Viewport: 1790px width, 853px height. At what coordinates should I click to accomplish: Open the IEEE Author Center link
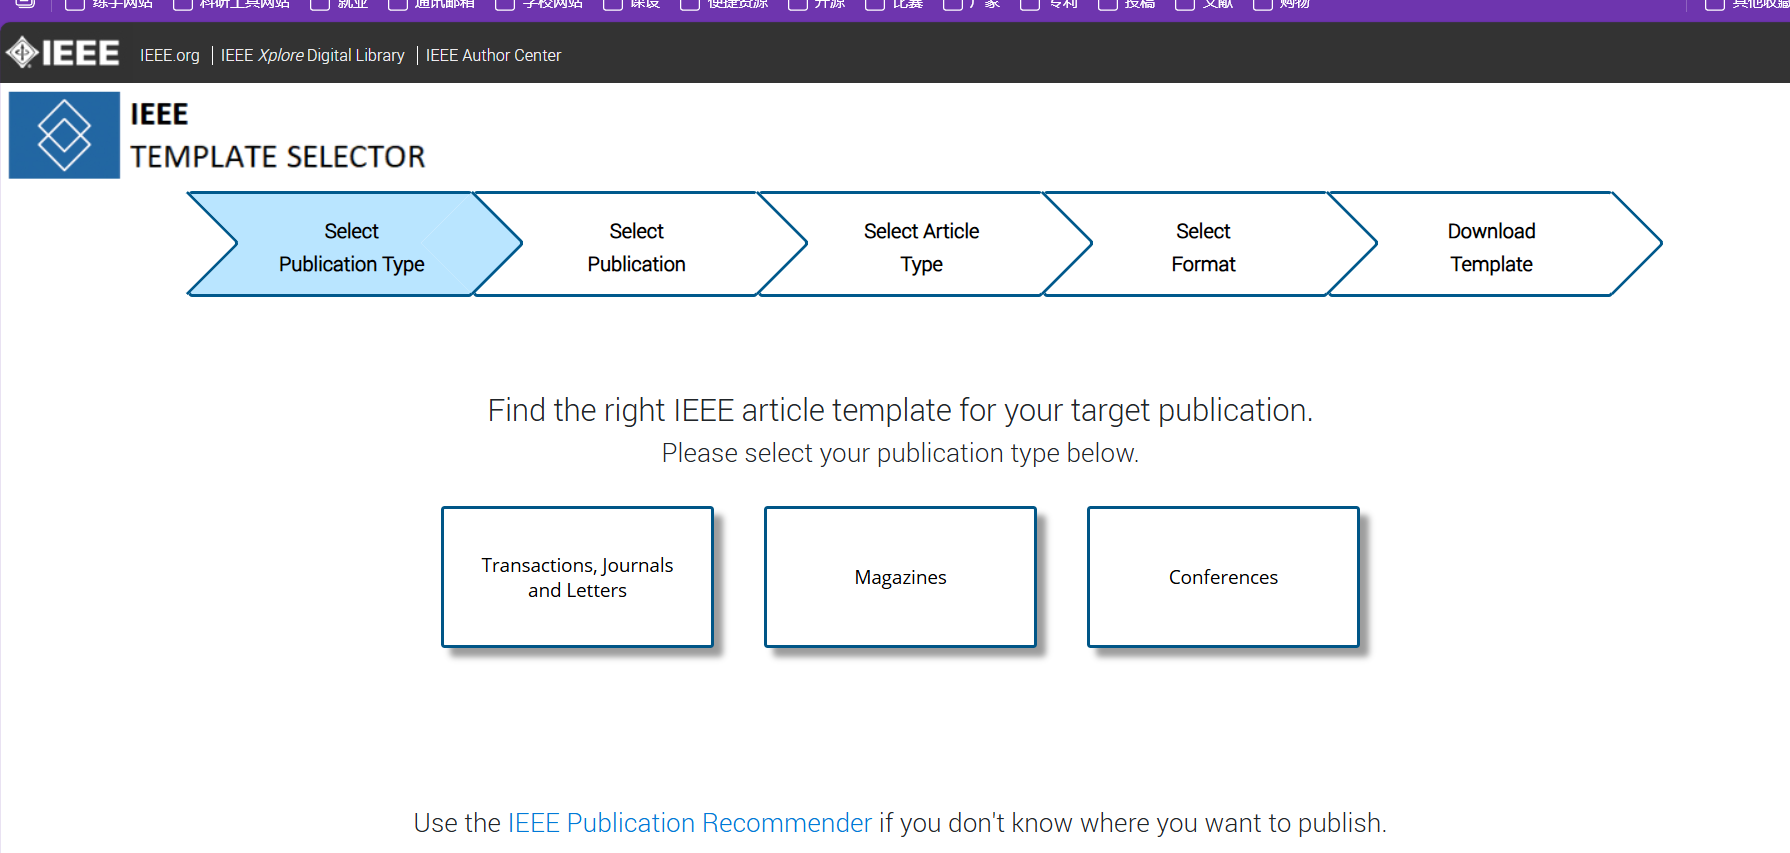[x=493, y=55]
